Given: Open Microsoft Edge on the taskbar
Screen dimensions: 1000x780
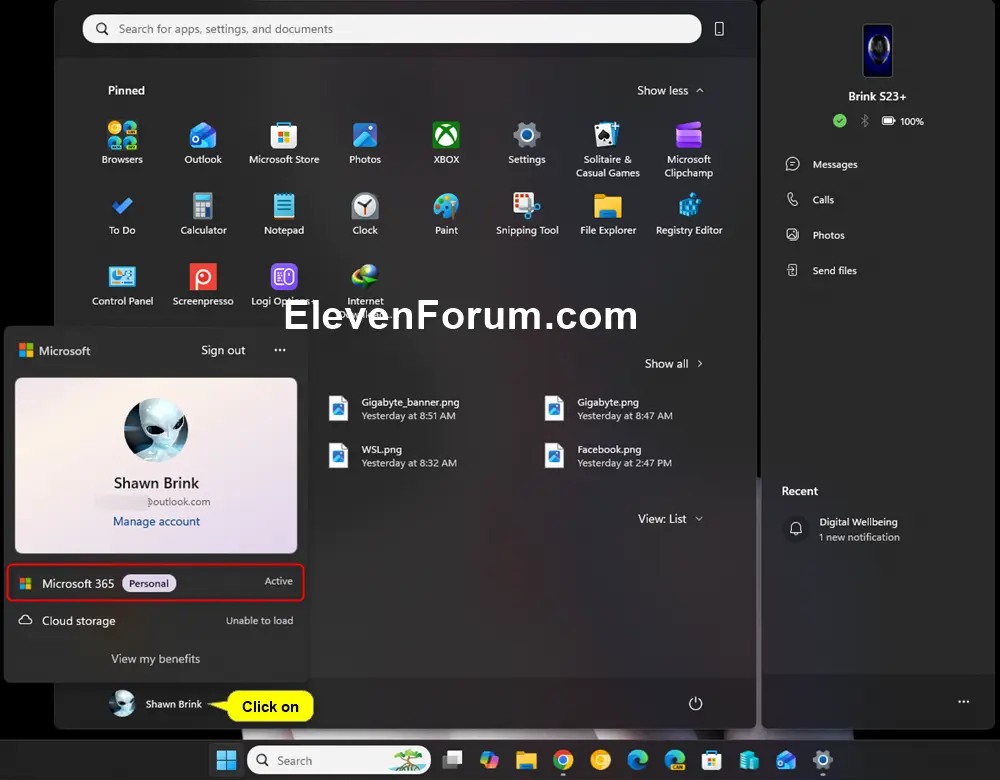Looking at the screenshot, I should (x=637, y=760).
